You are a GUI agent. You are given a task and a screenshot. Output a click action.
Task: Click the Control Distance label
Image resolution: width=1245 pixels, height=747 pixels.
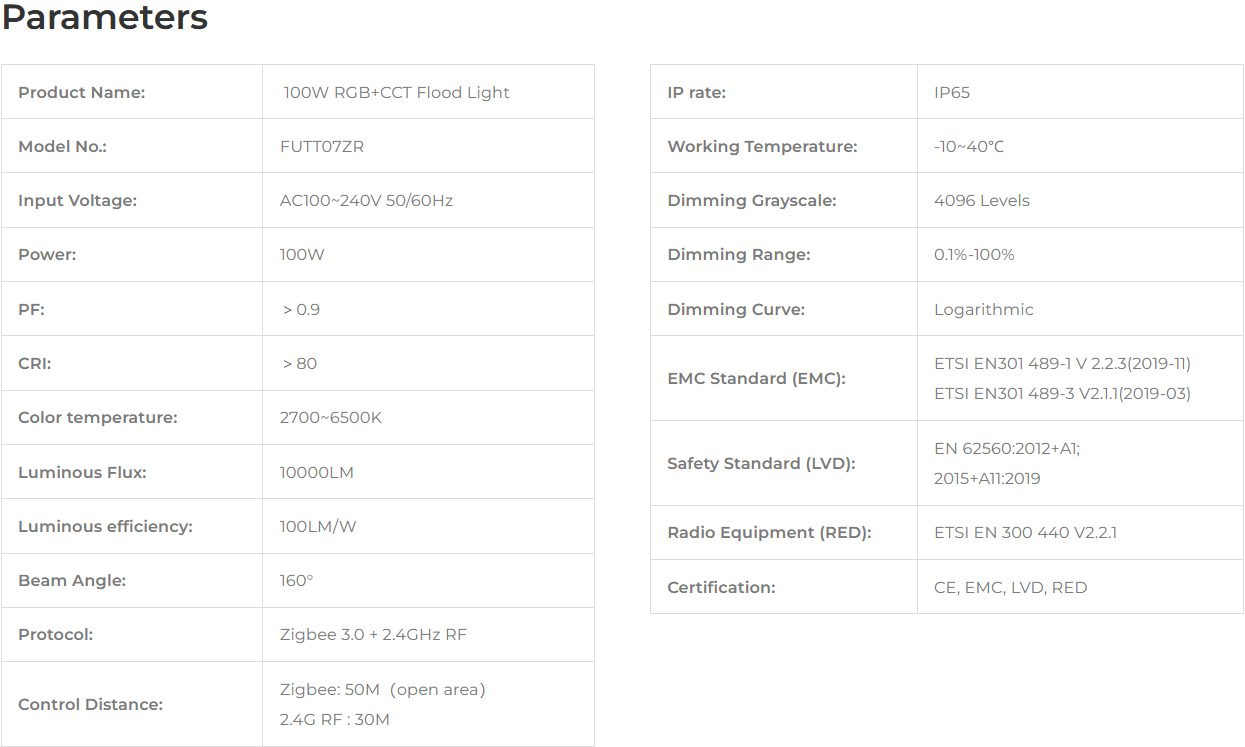(x=90, y=704)
